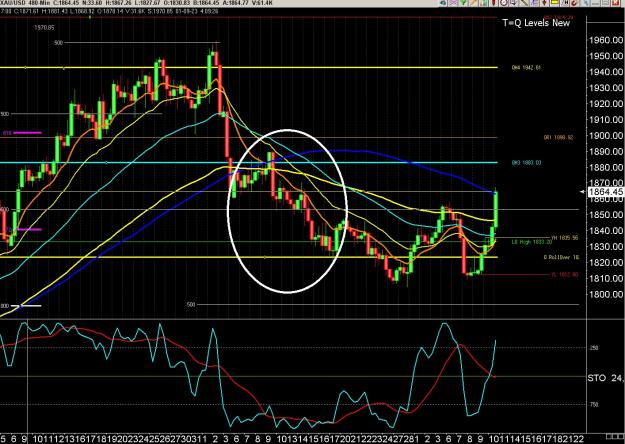
Task: Click the stochastic 750 scale label
Action: pos(594,405)
